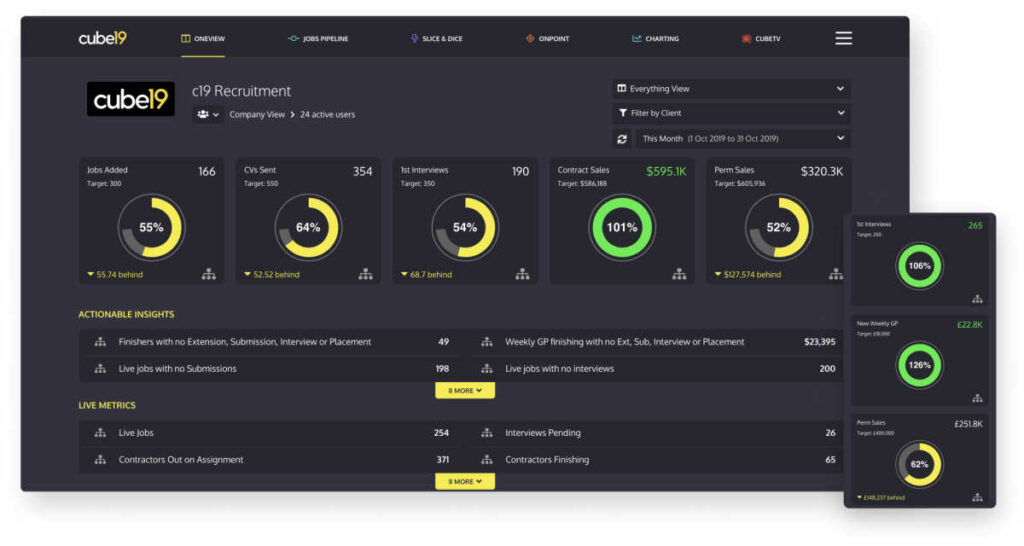Click the 64% CVs Sent progress ring
This screenshot has height=546, width=1024.
308,227
